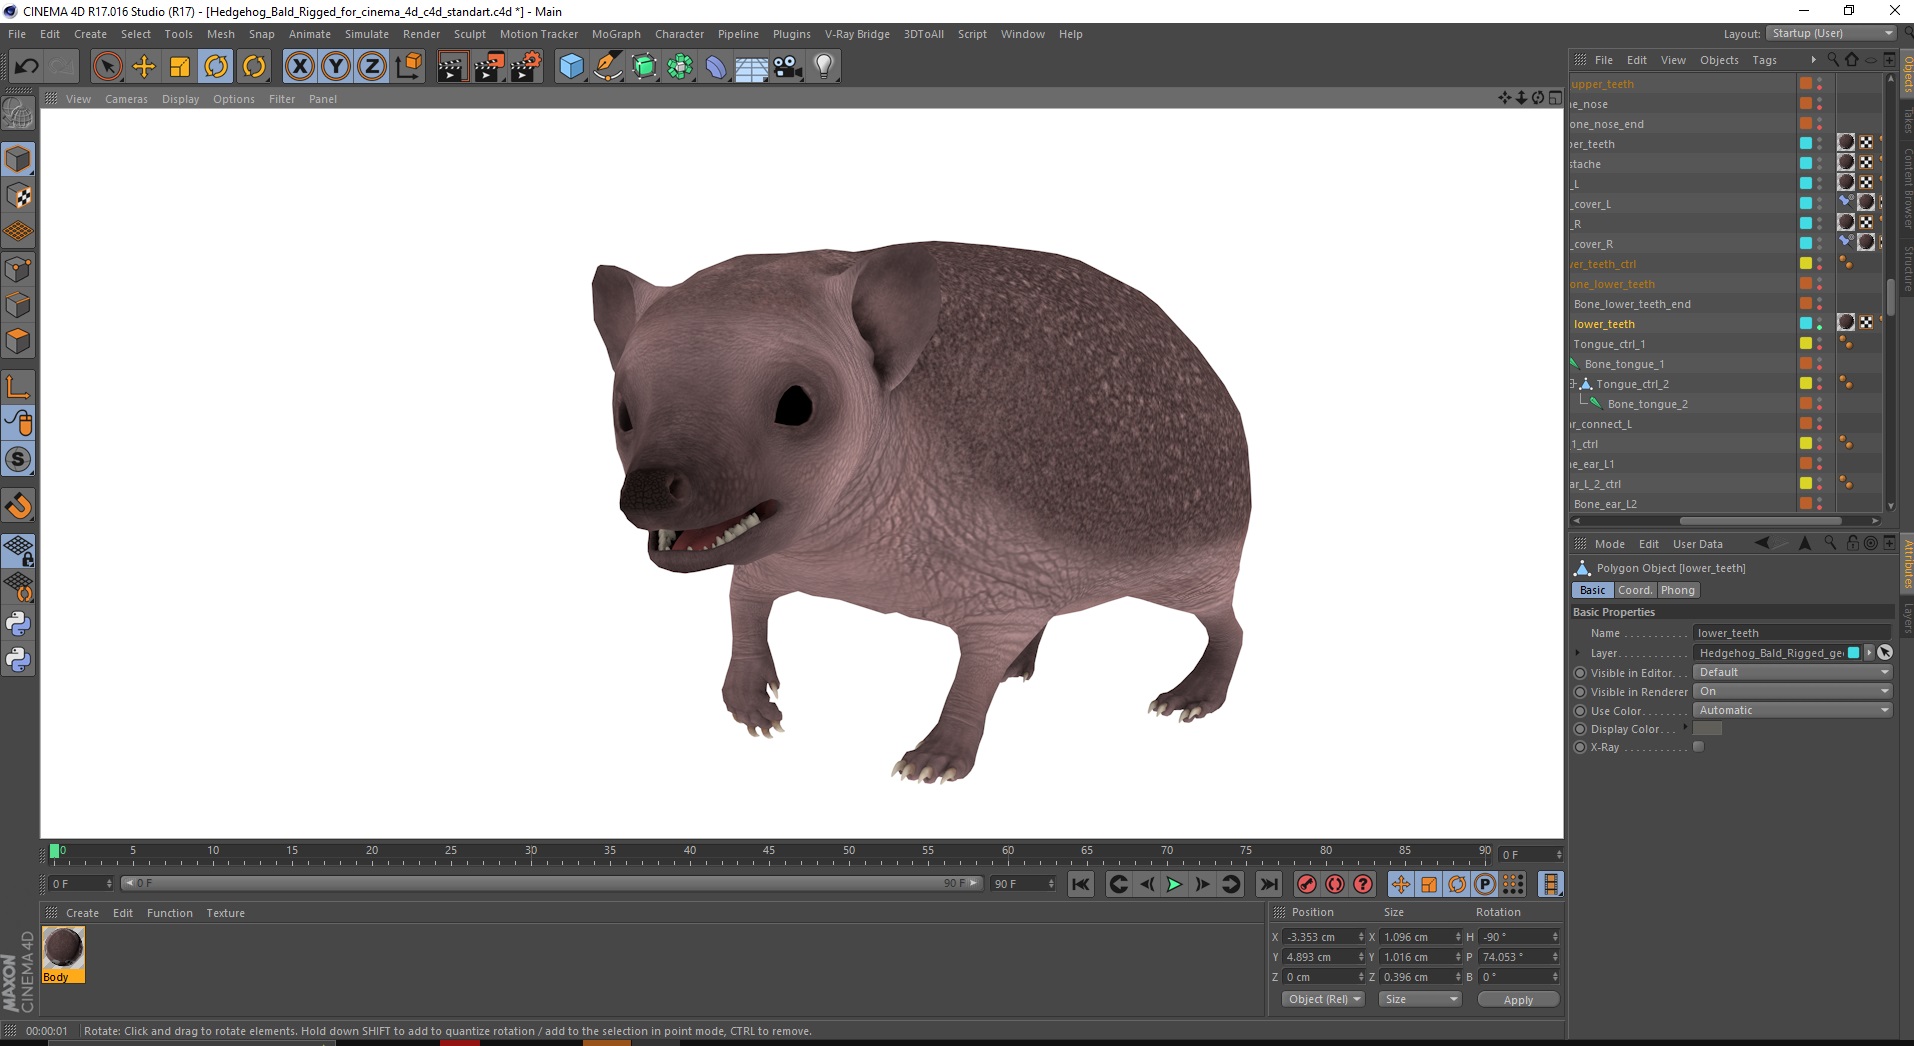Open Visible in Renderer dropdown
Screen dimensions: 1914x1046
(1793, 691)
